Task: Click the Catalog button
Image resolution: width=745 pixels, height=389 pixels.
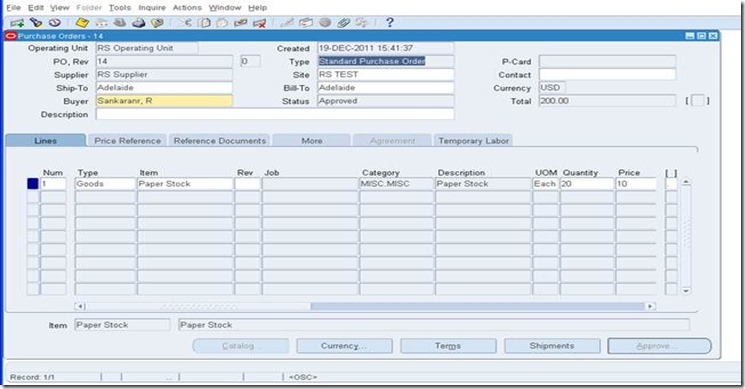Action: click(x=240, y=346)
